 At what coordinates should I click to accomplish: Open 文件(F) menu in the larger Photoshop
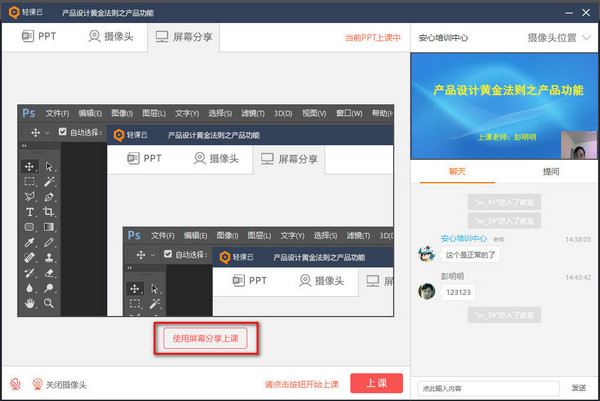click(57, 113)
